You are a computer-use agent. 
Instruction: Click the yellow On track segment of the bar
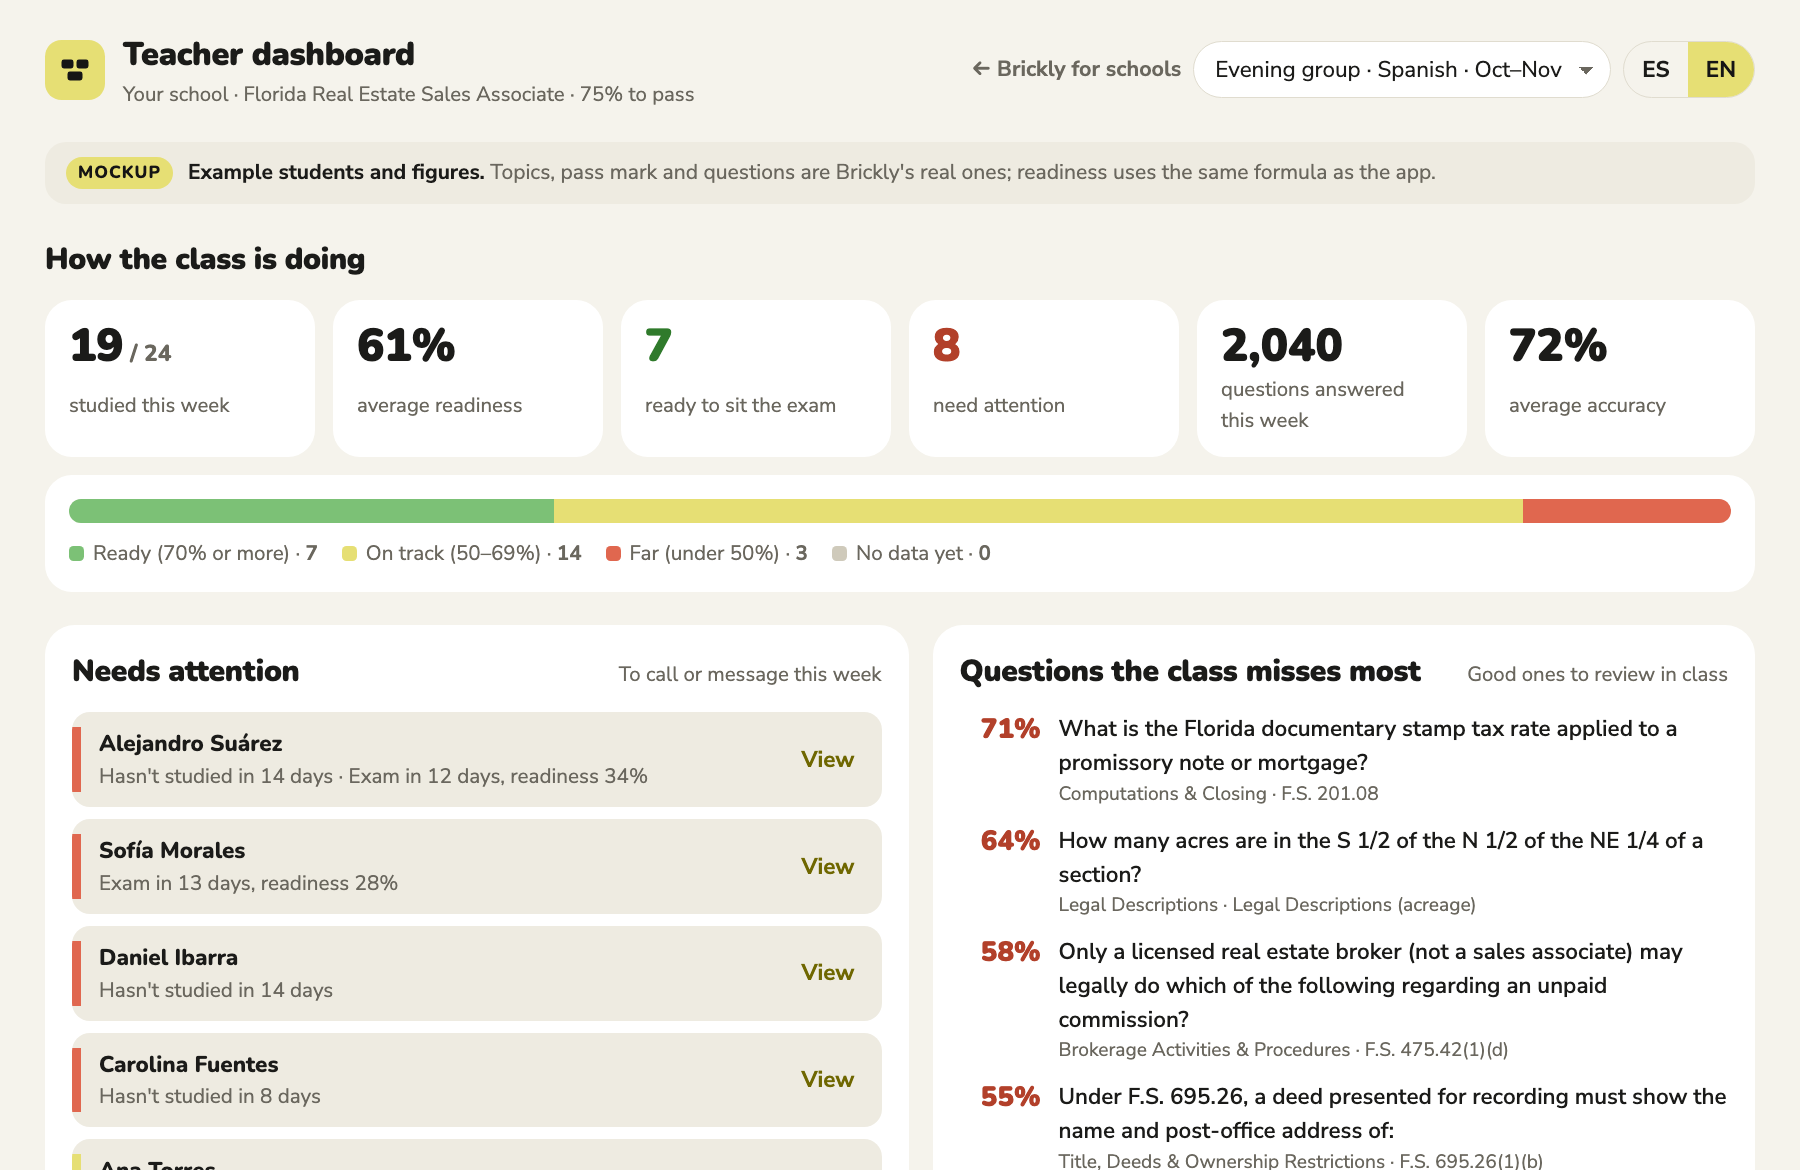[1038, 511]
